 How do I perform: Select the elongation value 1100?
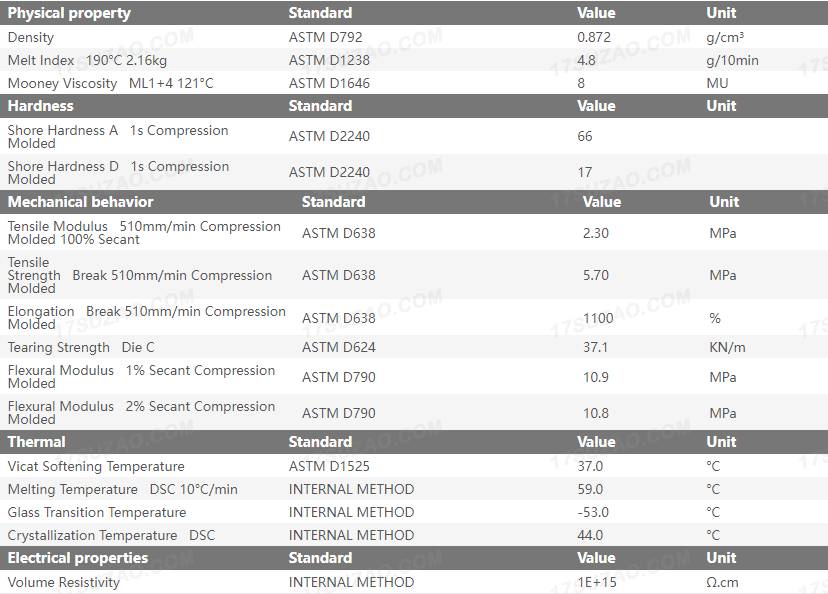click(x=598, y=318)
